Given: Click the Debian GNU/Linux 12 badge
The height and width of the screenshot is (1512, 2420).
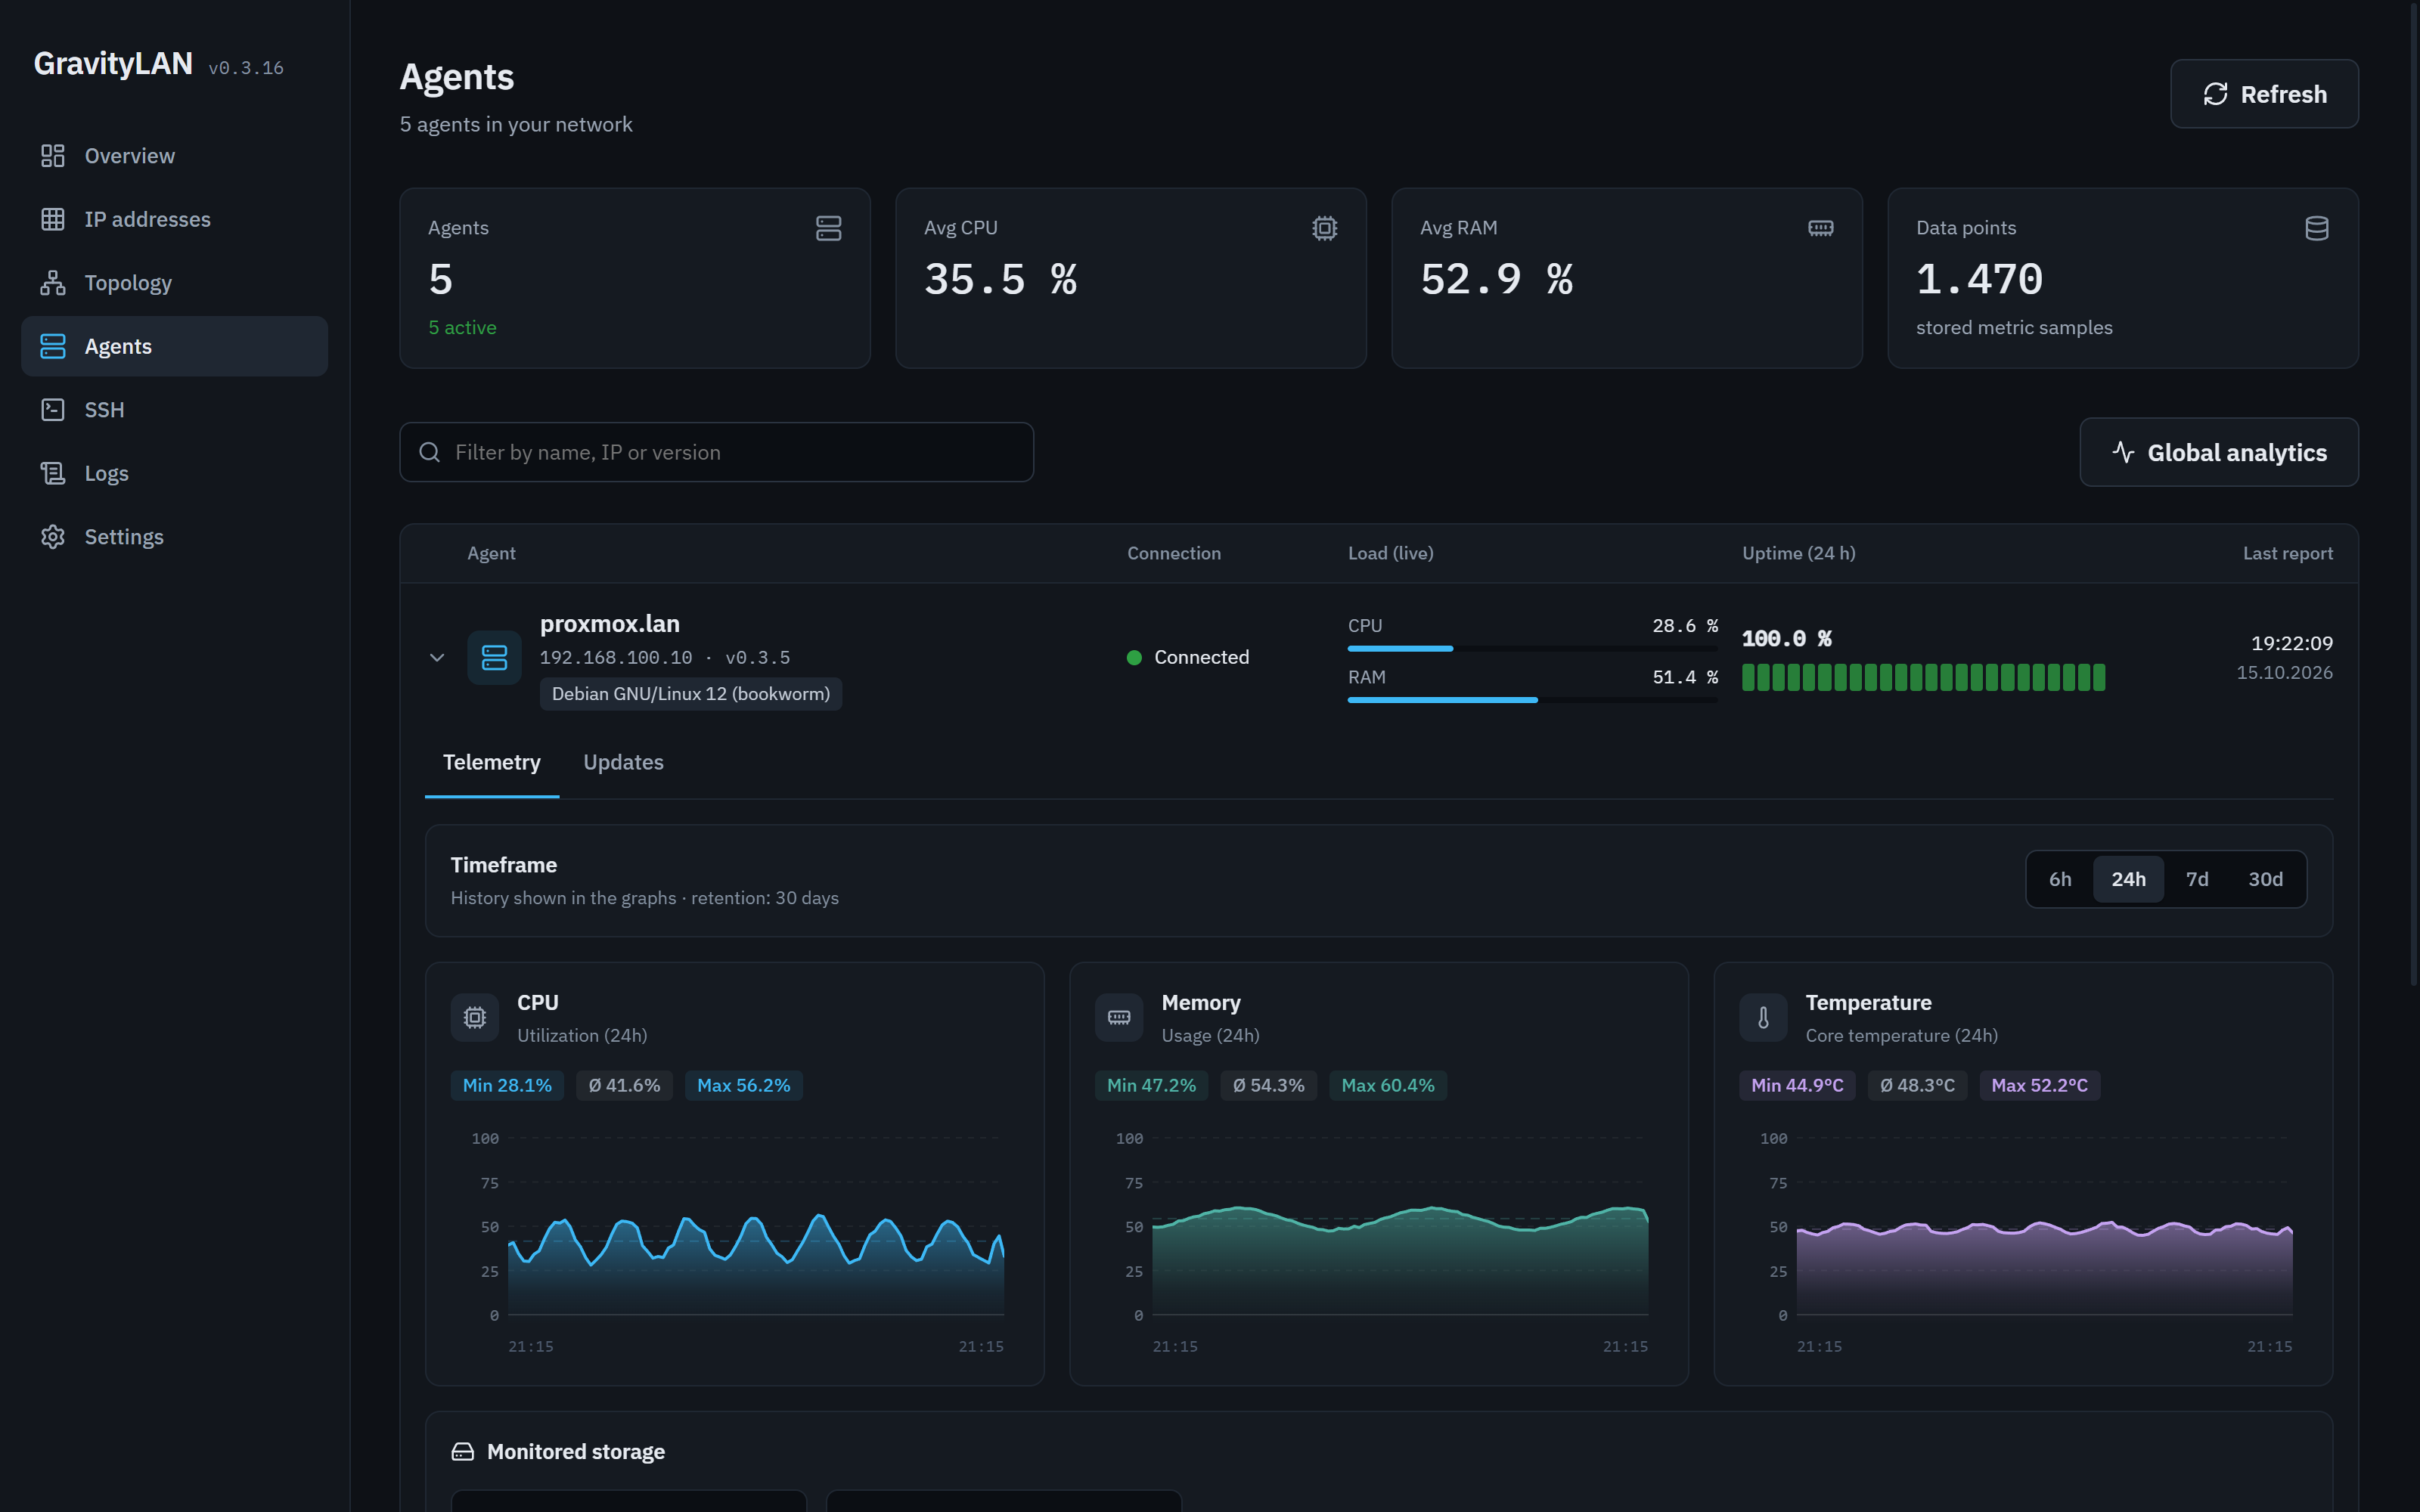Looking at the screenshot, I should pyautogui.click(x=691, y=694).
